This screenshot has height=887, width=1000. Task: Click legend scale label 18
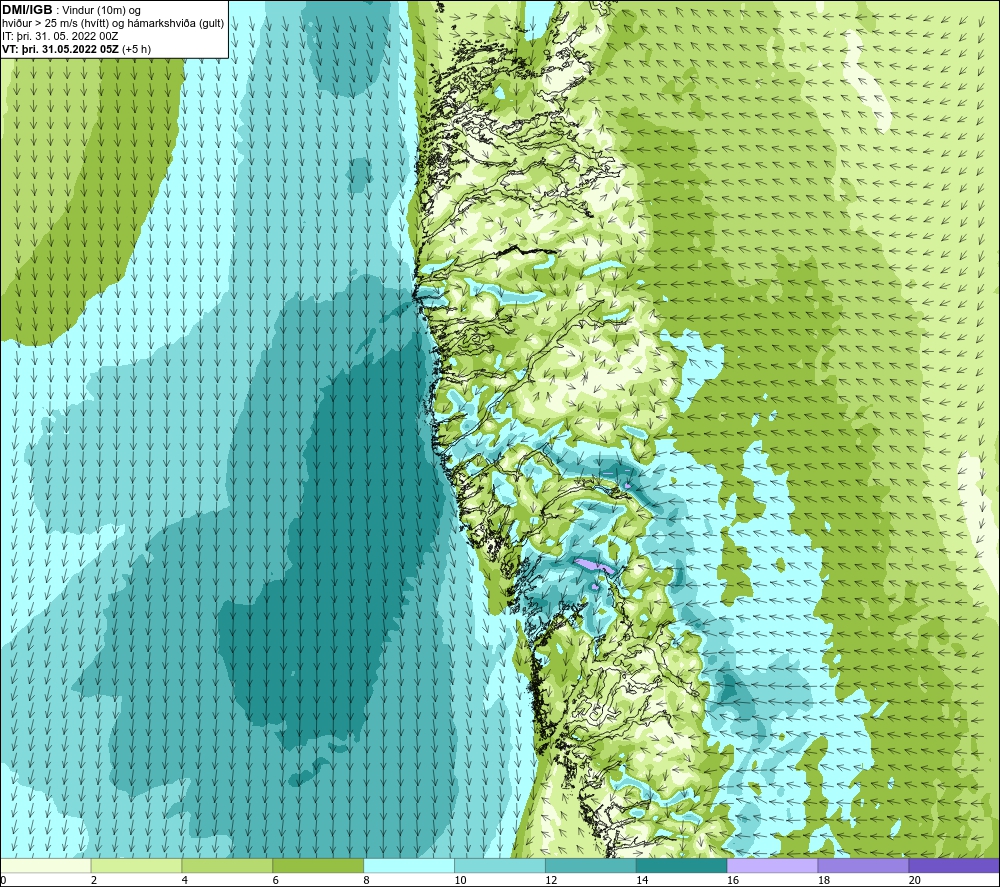click(x=823, y=880)
